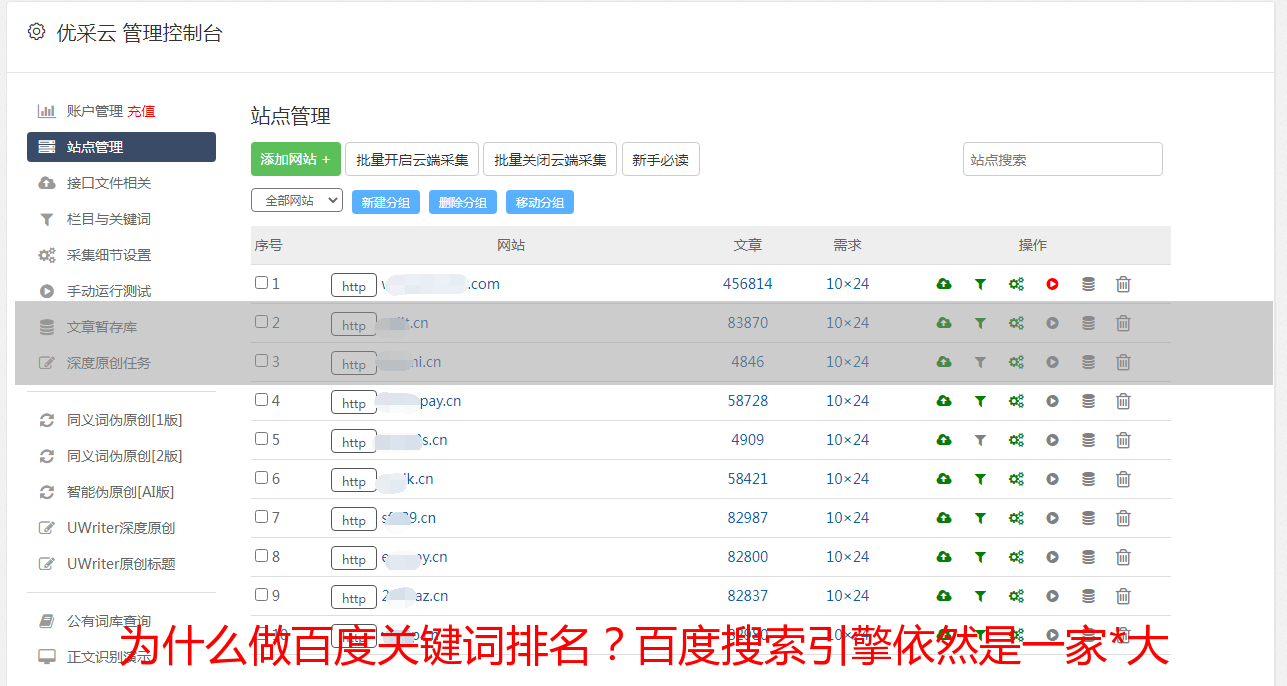Image resolution: width=1287 pixels, height=686 pixels.
Task: Click the header gear icon beside 优采云
Action: click(37, 32)
